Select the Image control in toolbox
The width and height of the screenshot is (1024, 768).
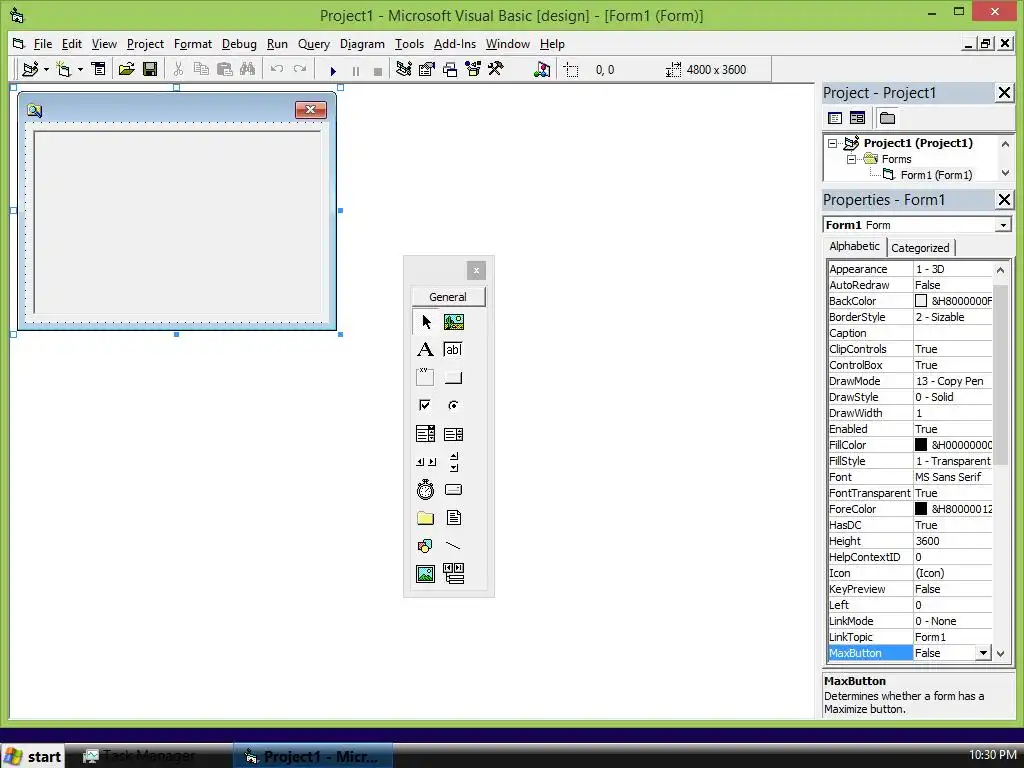(425, 574)
